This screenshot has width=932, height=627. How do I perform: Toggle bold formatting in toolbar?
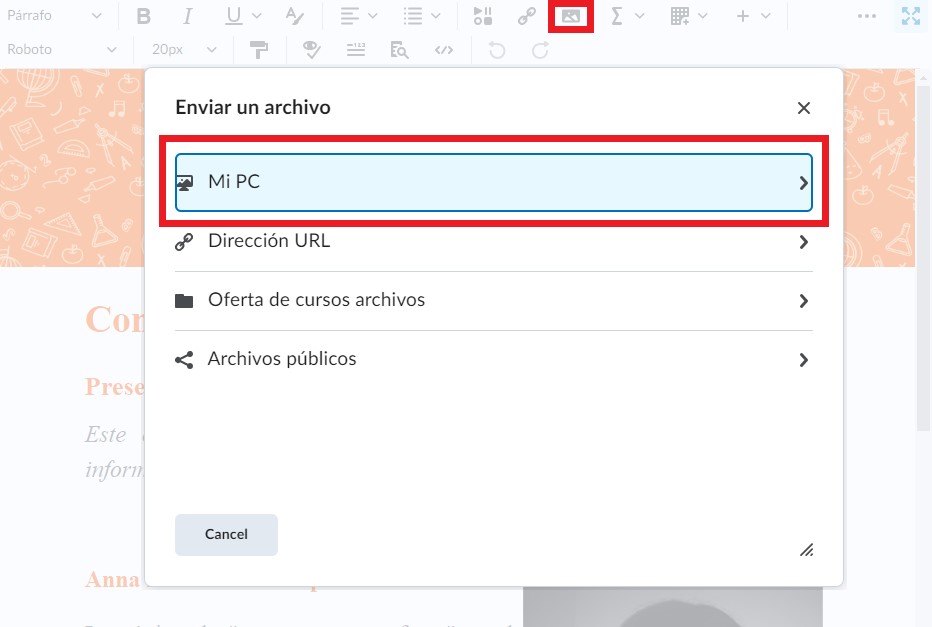144,16
